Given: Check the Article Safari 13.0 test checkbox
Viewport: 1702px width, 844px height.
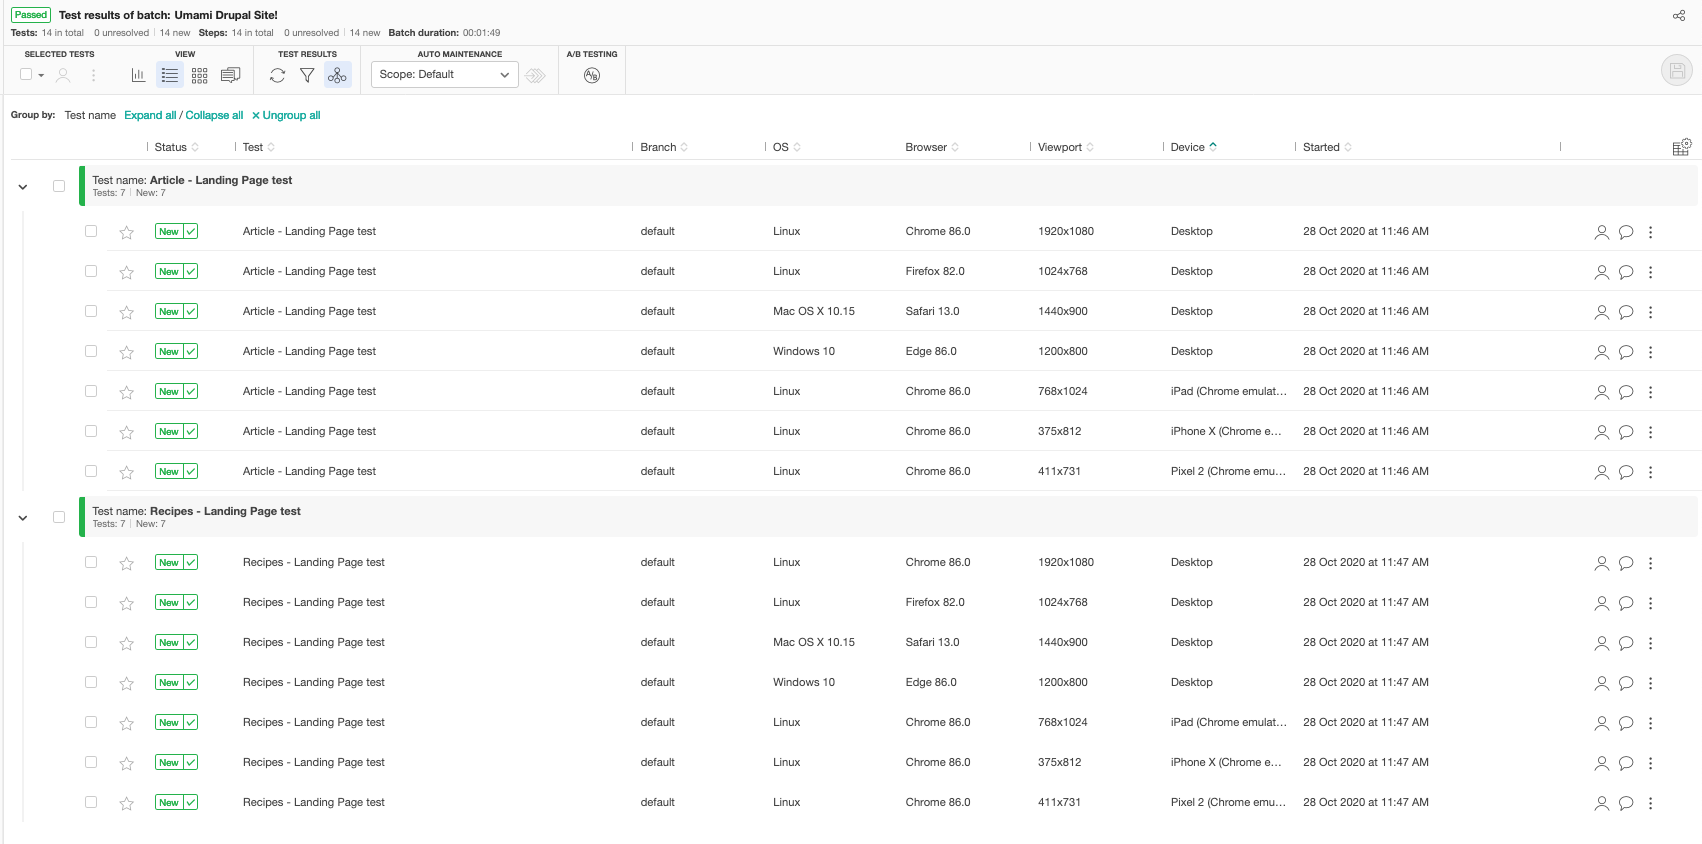Looking at the screenshot, I should pos(91,311).
